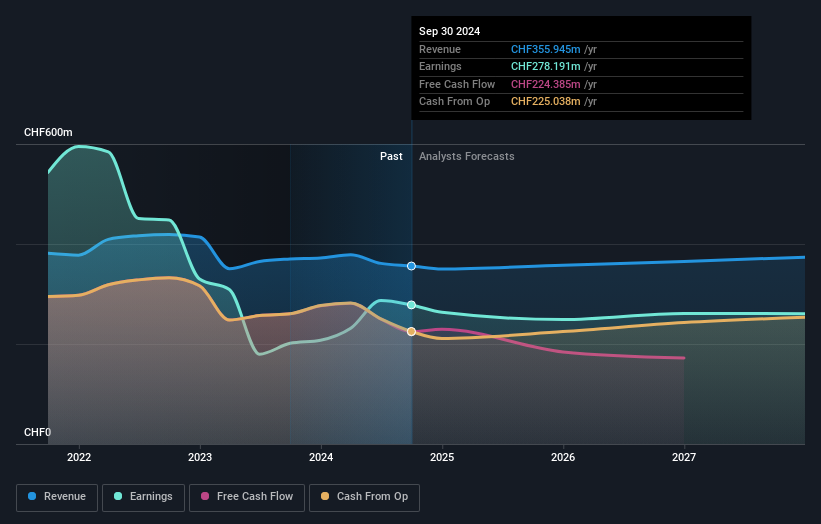The image size is (821, 524).
Task: Toggle the Free Cash Flow legend button
Action: click(x=247, y=497)
